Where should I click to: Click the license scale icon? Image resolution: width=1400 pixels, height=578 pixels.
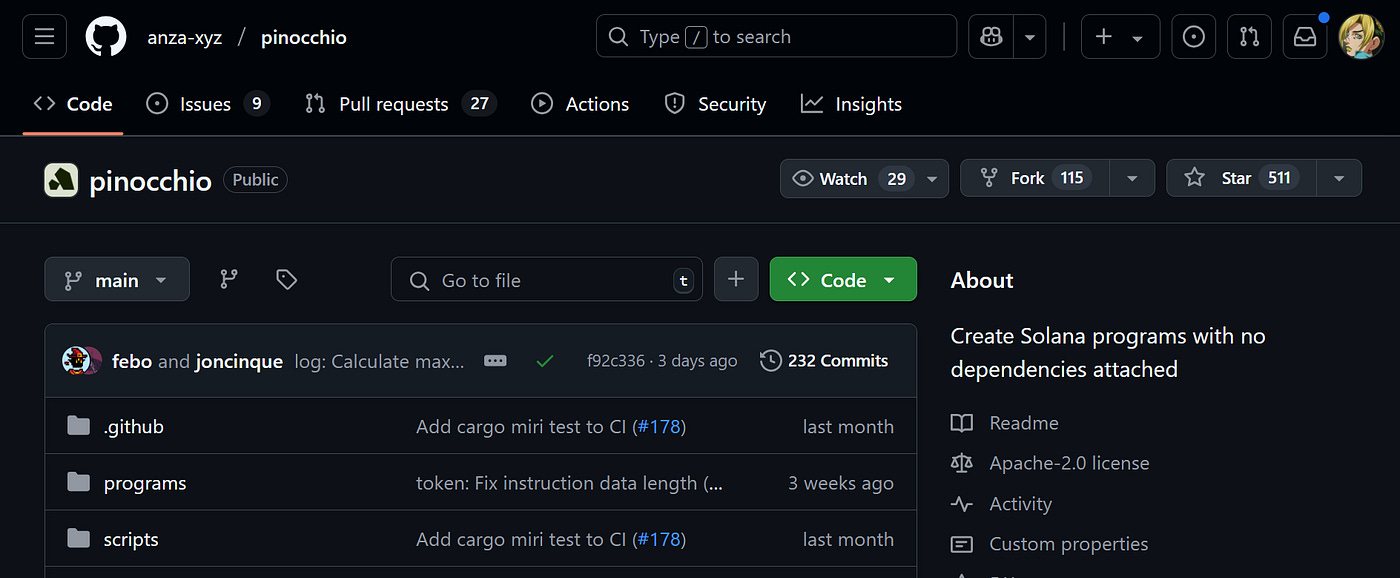click(x=962, y=463)
